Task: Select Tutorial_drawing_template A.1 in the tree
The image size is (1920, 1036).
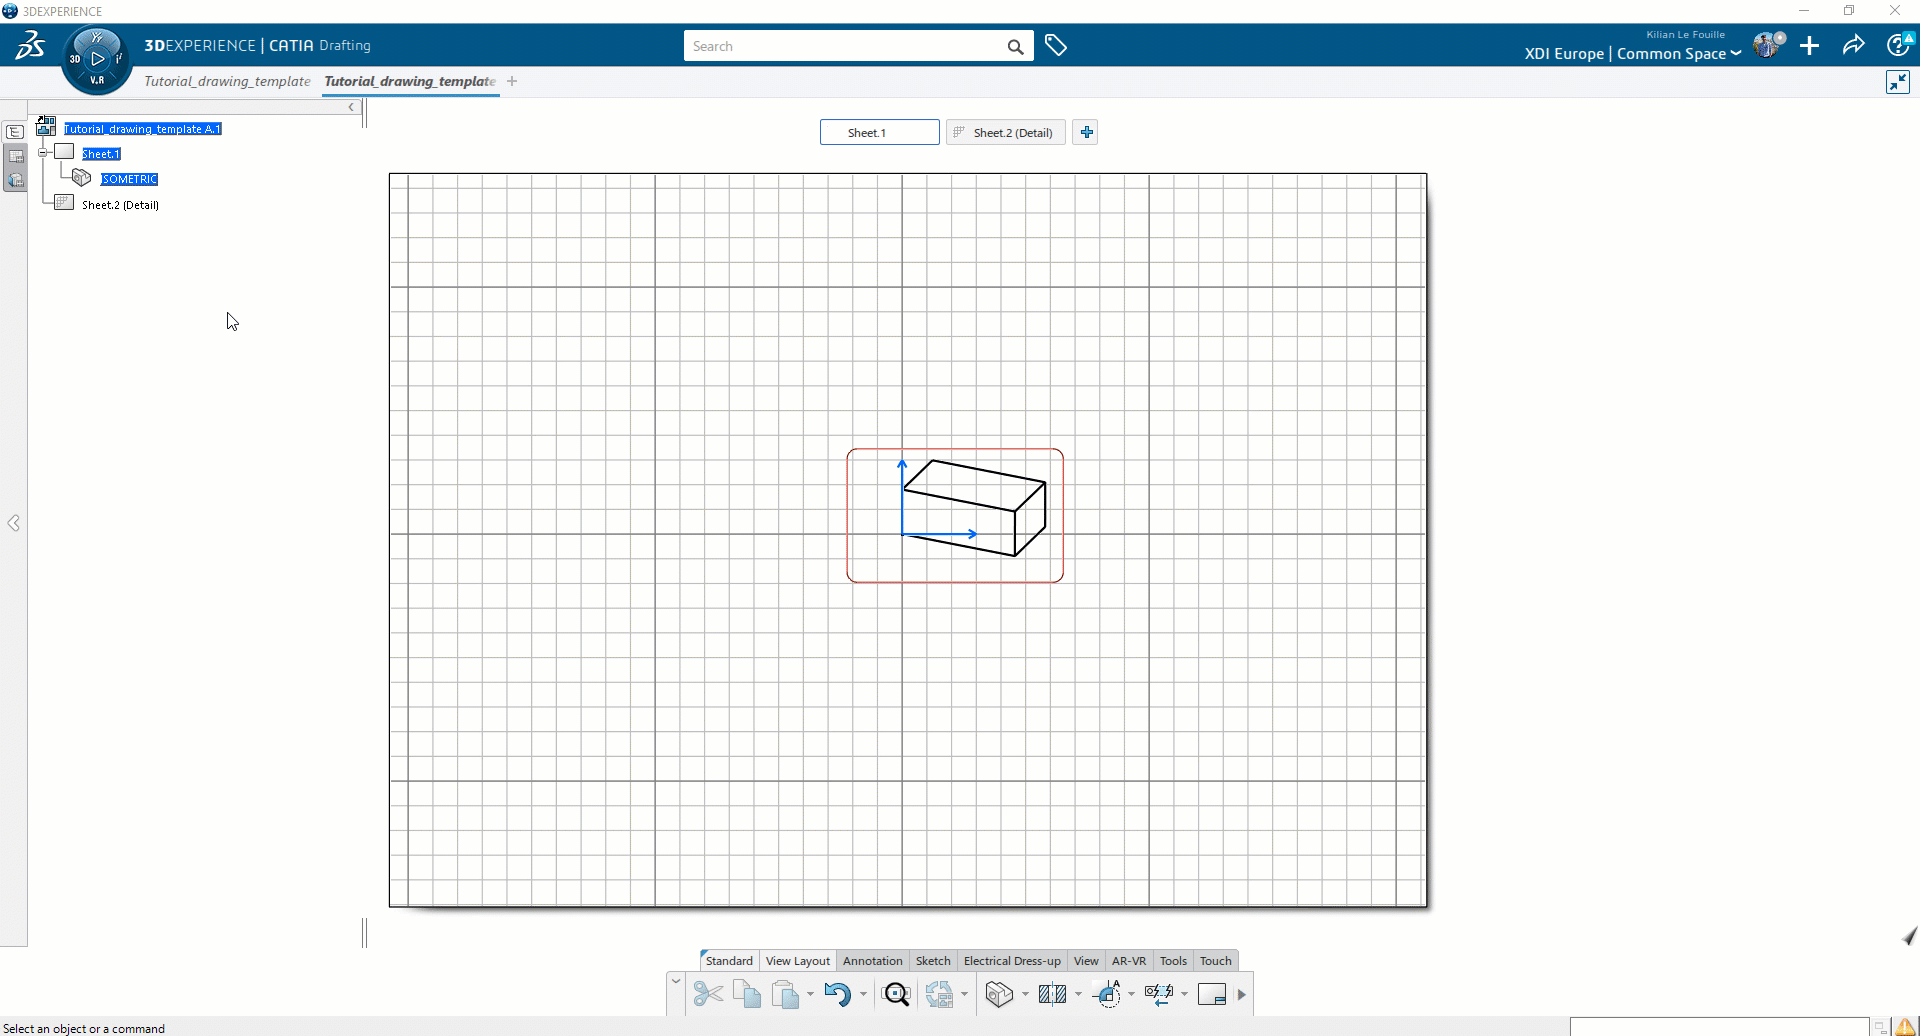Action: 142,128
